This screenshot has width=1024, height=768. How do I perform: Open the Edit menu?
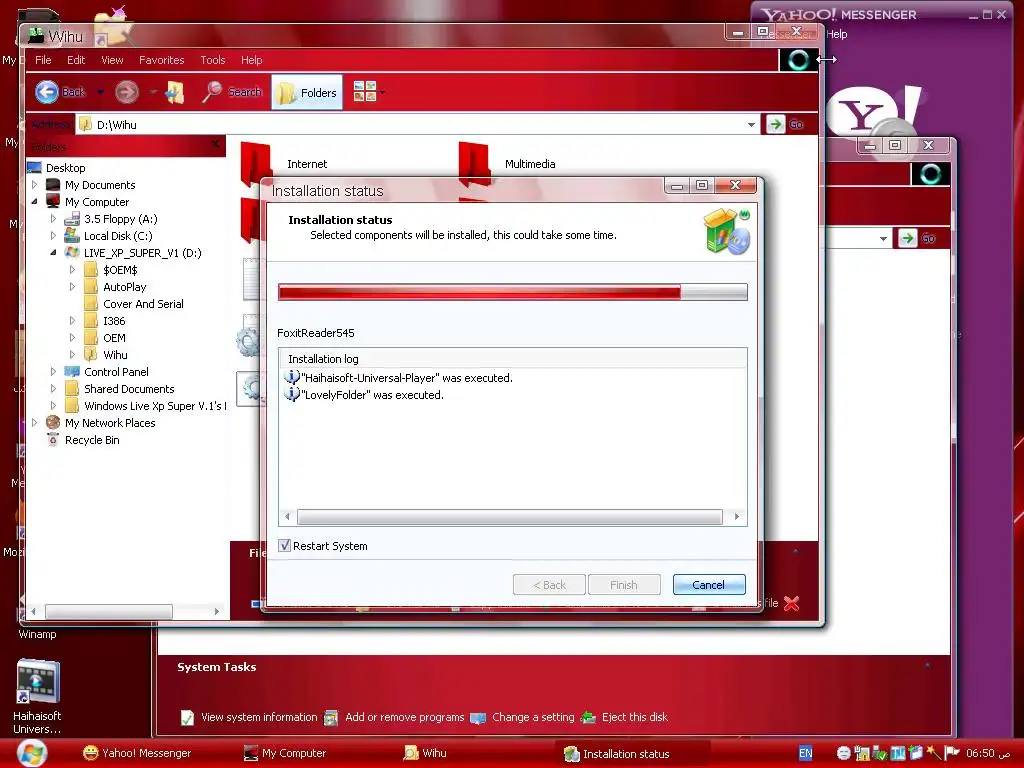pos(76,60)
